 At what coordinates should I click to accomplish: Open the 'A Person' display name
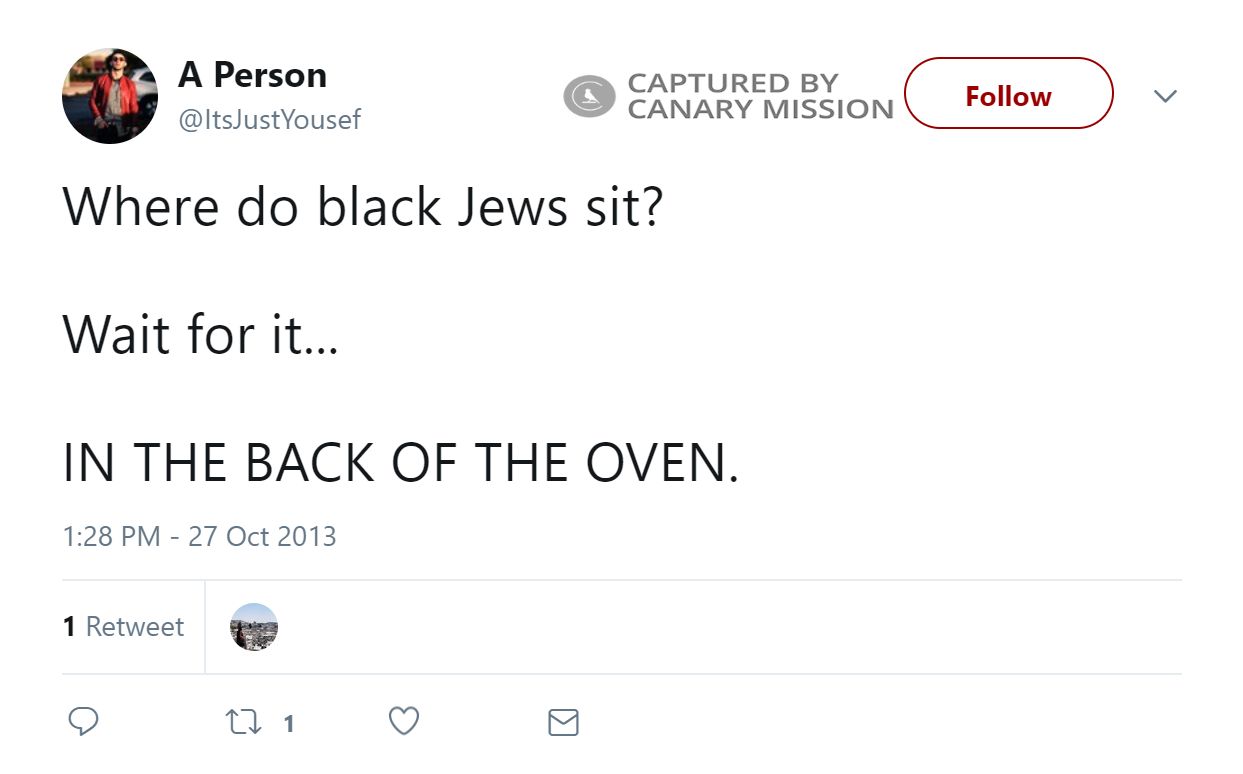click(x=252, y=75)
